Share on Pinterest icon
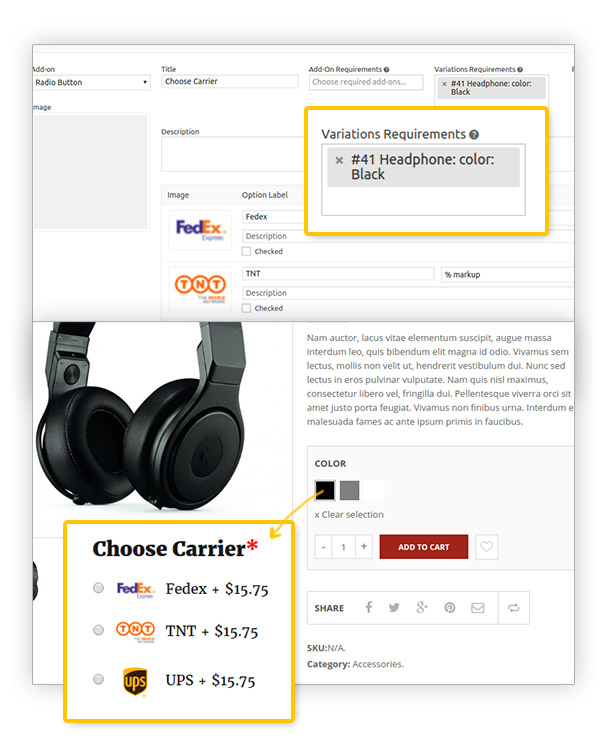Image resolution: width=600 pixels, height=756 pixels. tap(450, 608)
